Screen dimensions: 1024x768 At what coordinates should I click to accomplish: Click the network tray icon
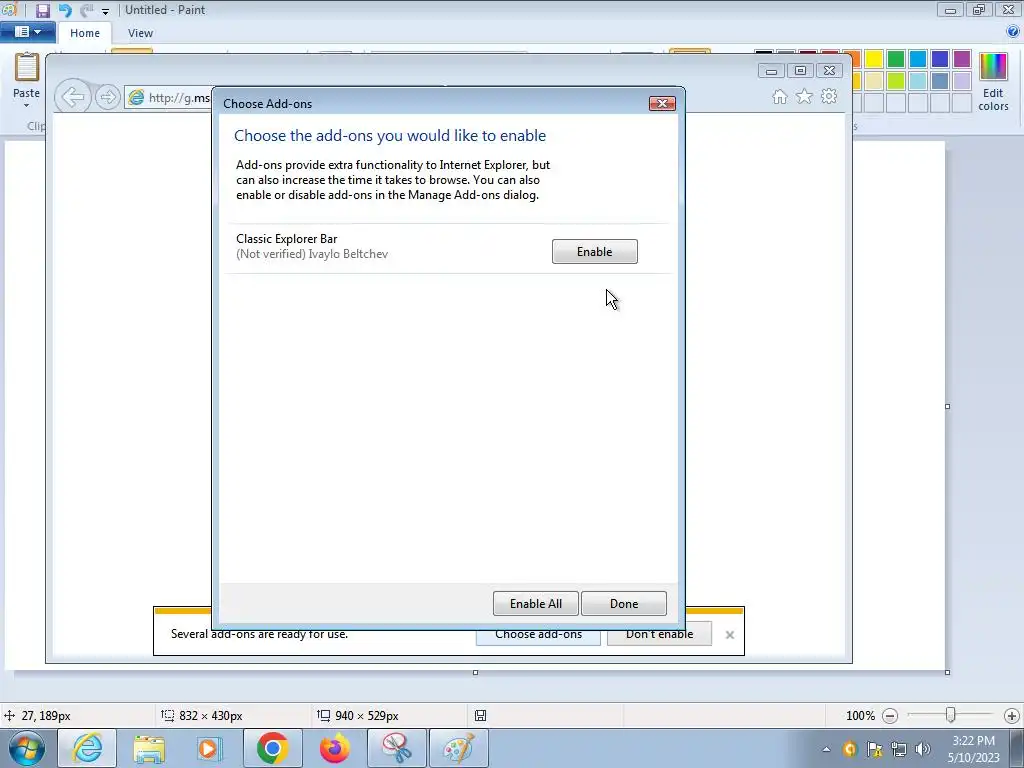click(x=899, y=749)
